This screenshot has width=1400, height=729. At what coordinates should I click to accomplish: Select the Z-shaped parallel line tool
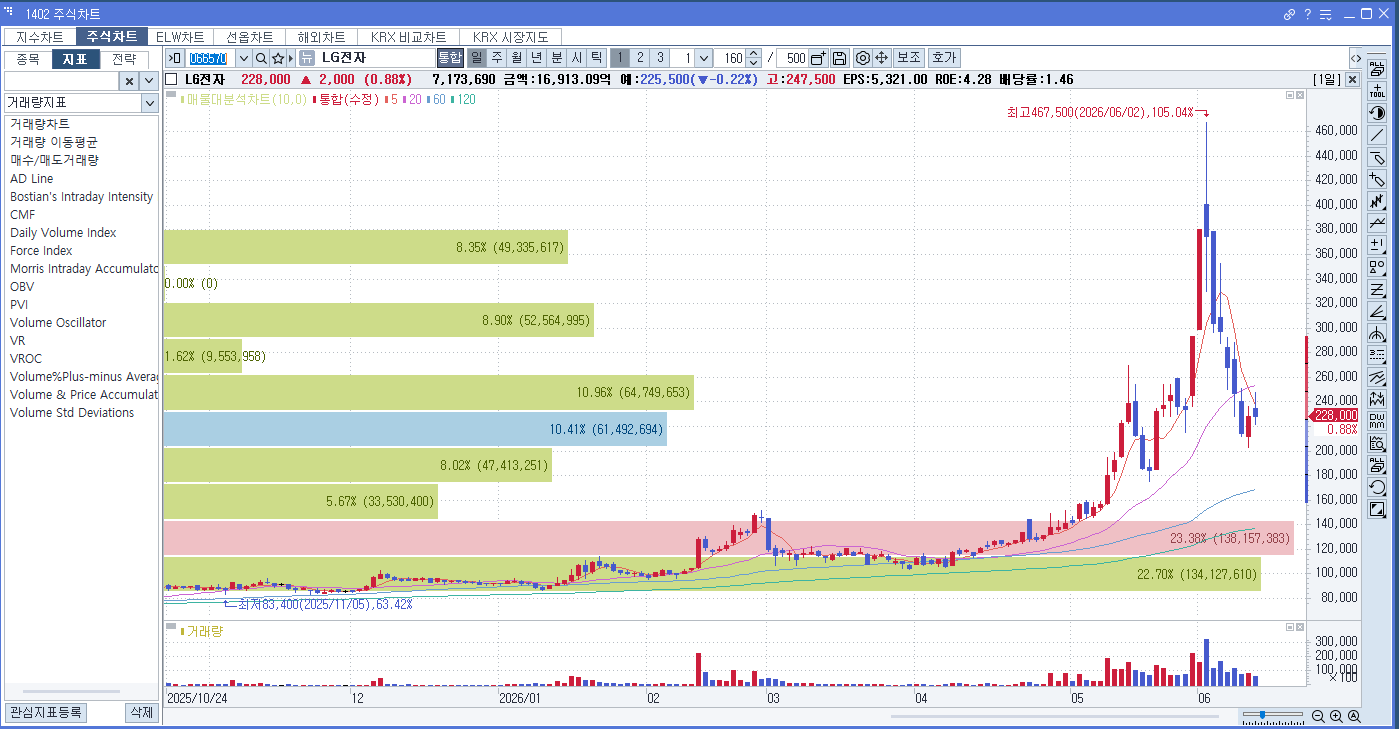[1377, 289]
